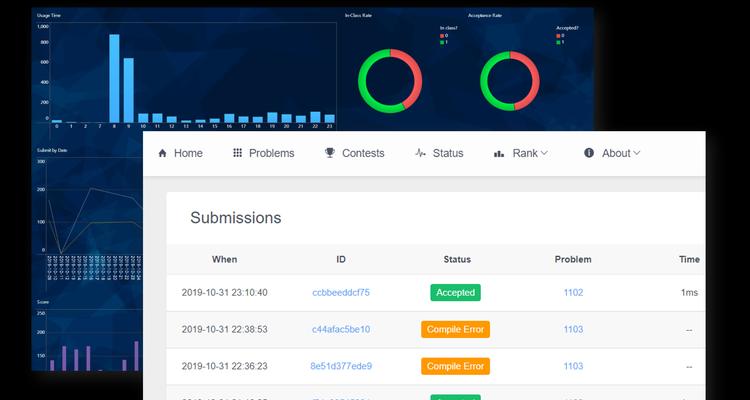Viewport: 750px width, 400px height.
Task: Open submission ccbbeeddcf75
Action: pyautogui.click(x=341, y=292)
